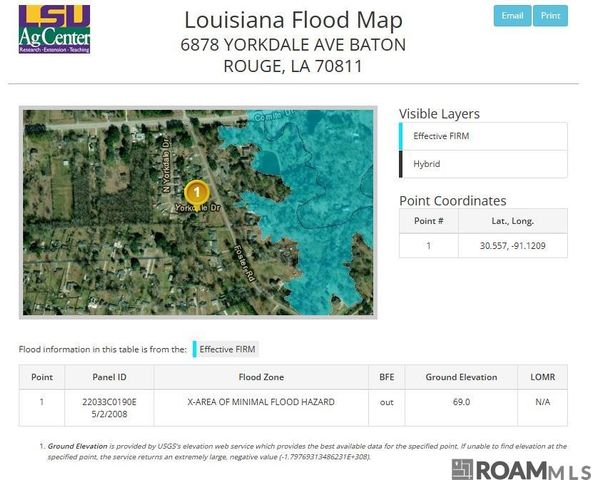This screenshot has width=591, height=480.
Task: Click the Point # column header
Action: (429, 221)
